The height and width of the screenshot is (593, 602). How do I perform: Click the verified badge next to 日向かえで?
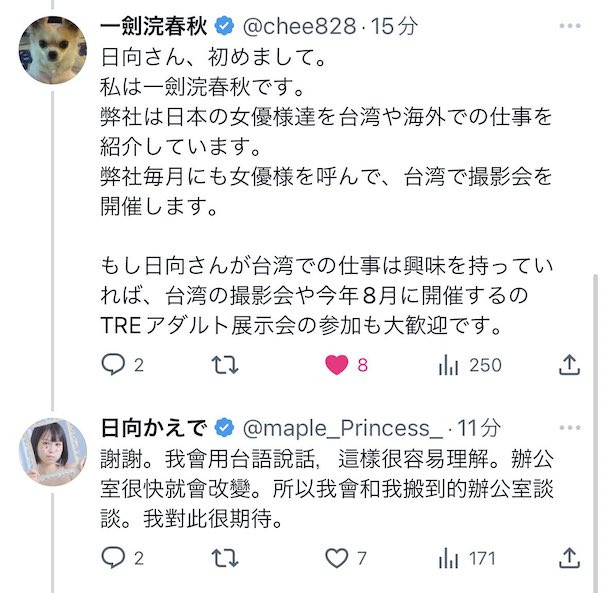(x=224, y=428)
